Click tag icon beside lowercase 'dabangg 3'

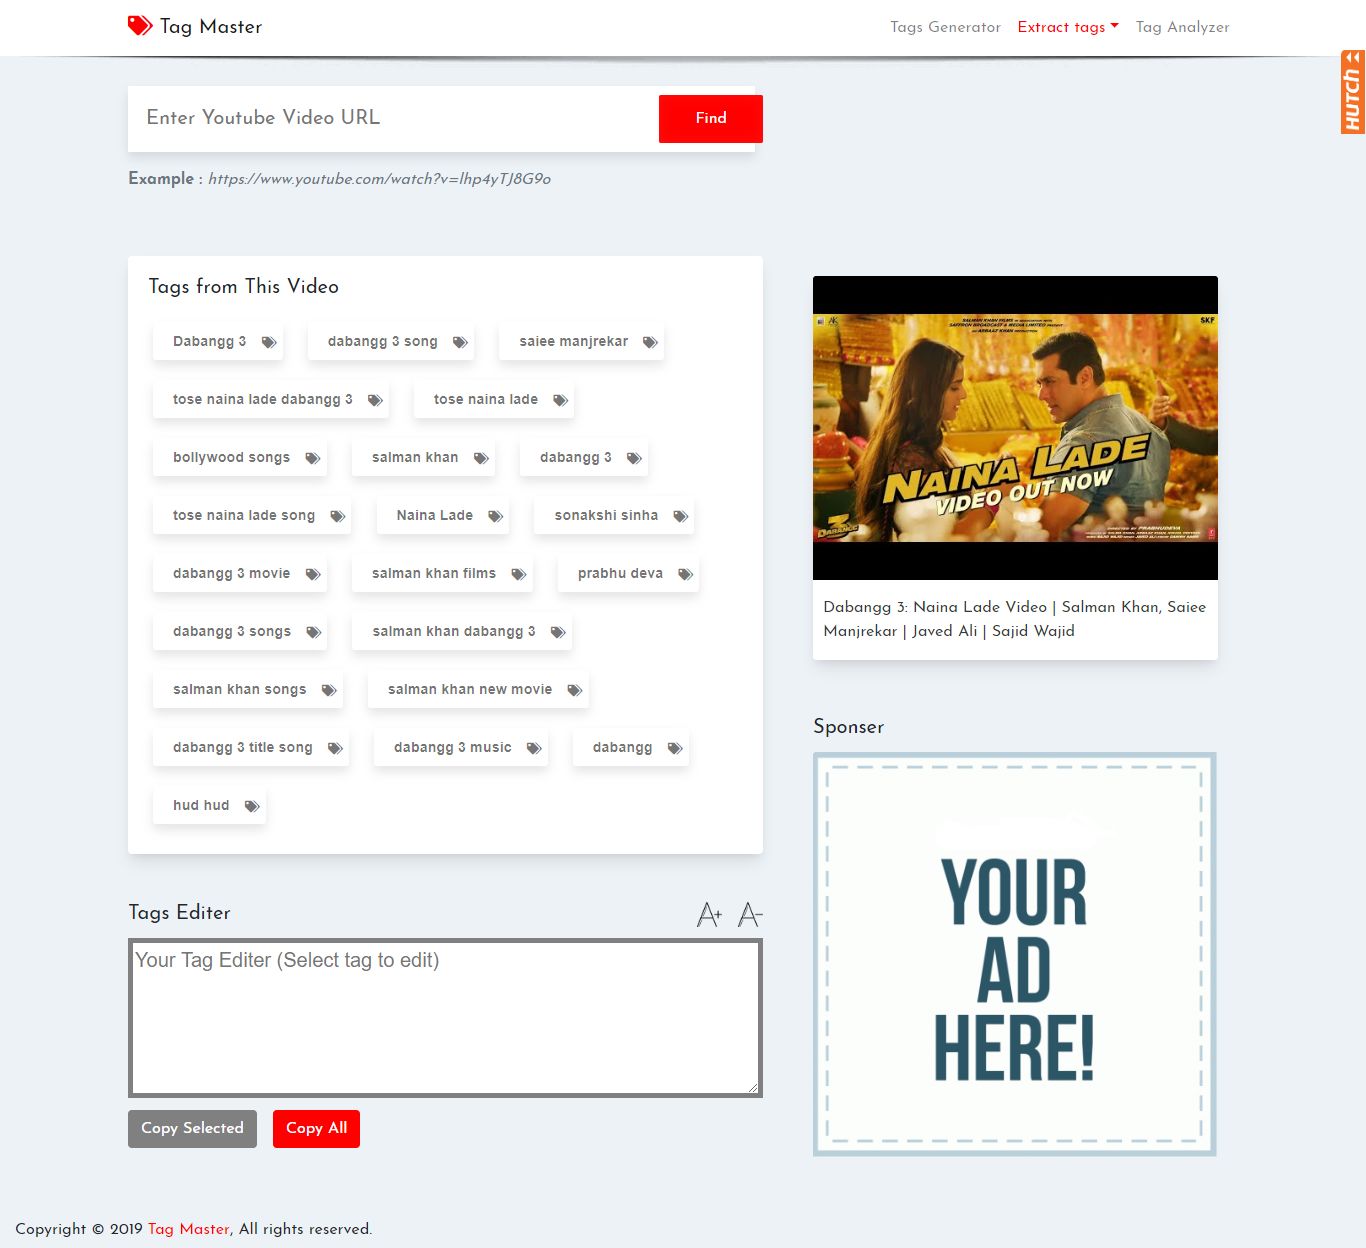point(634,458)
